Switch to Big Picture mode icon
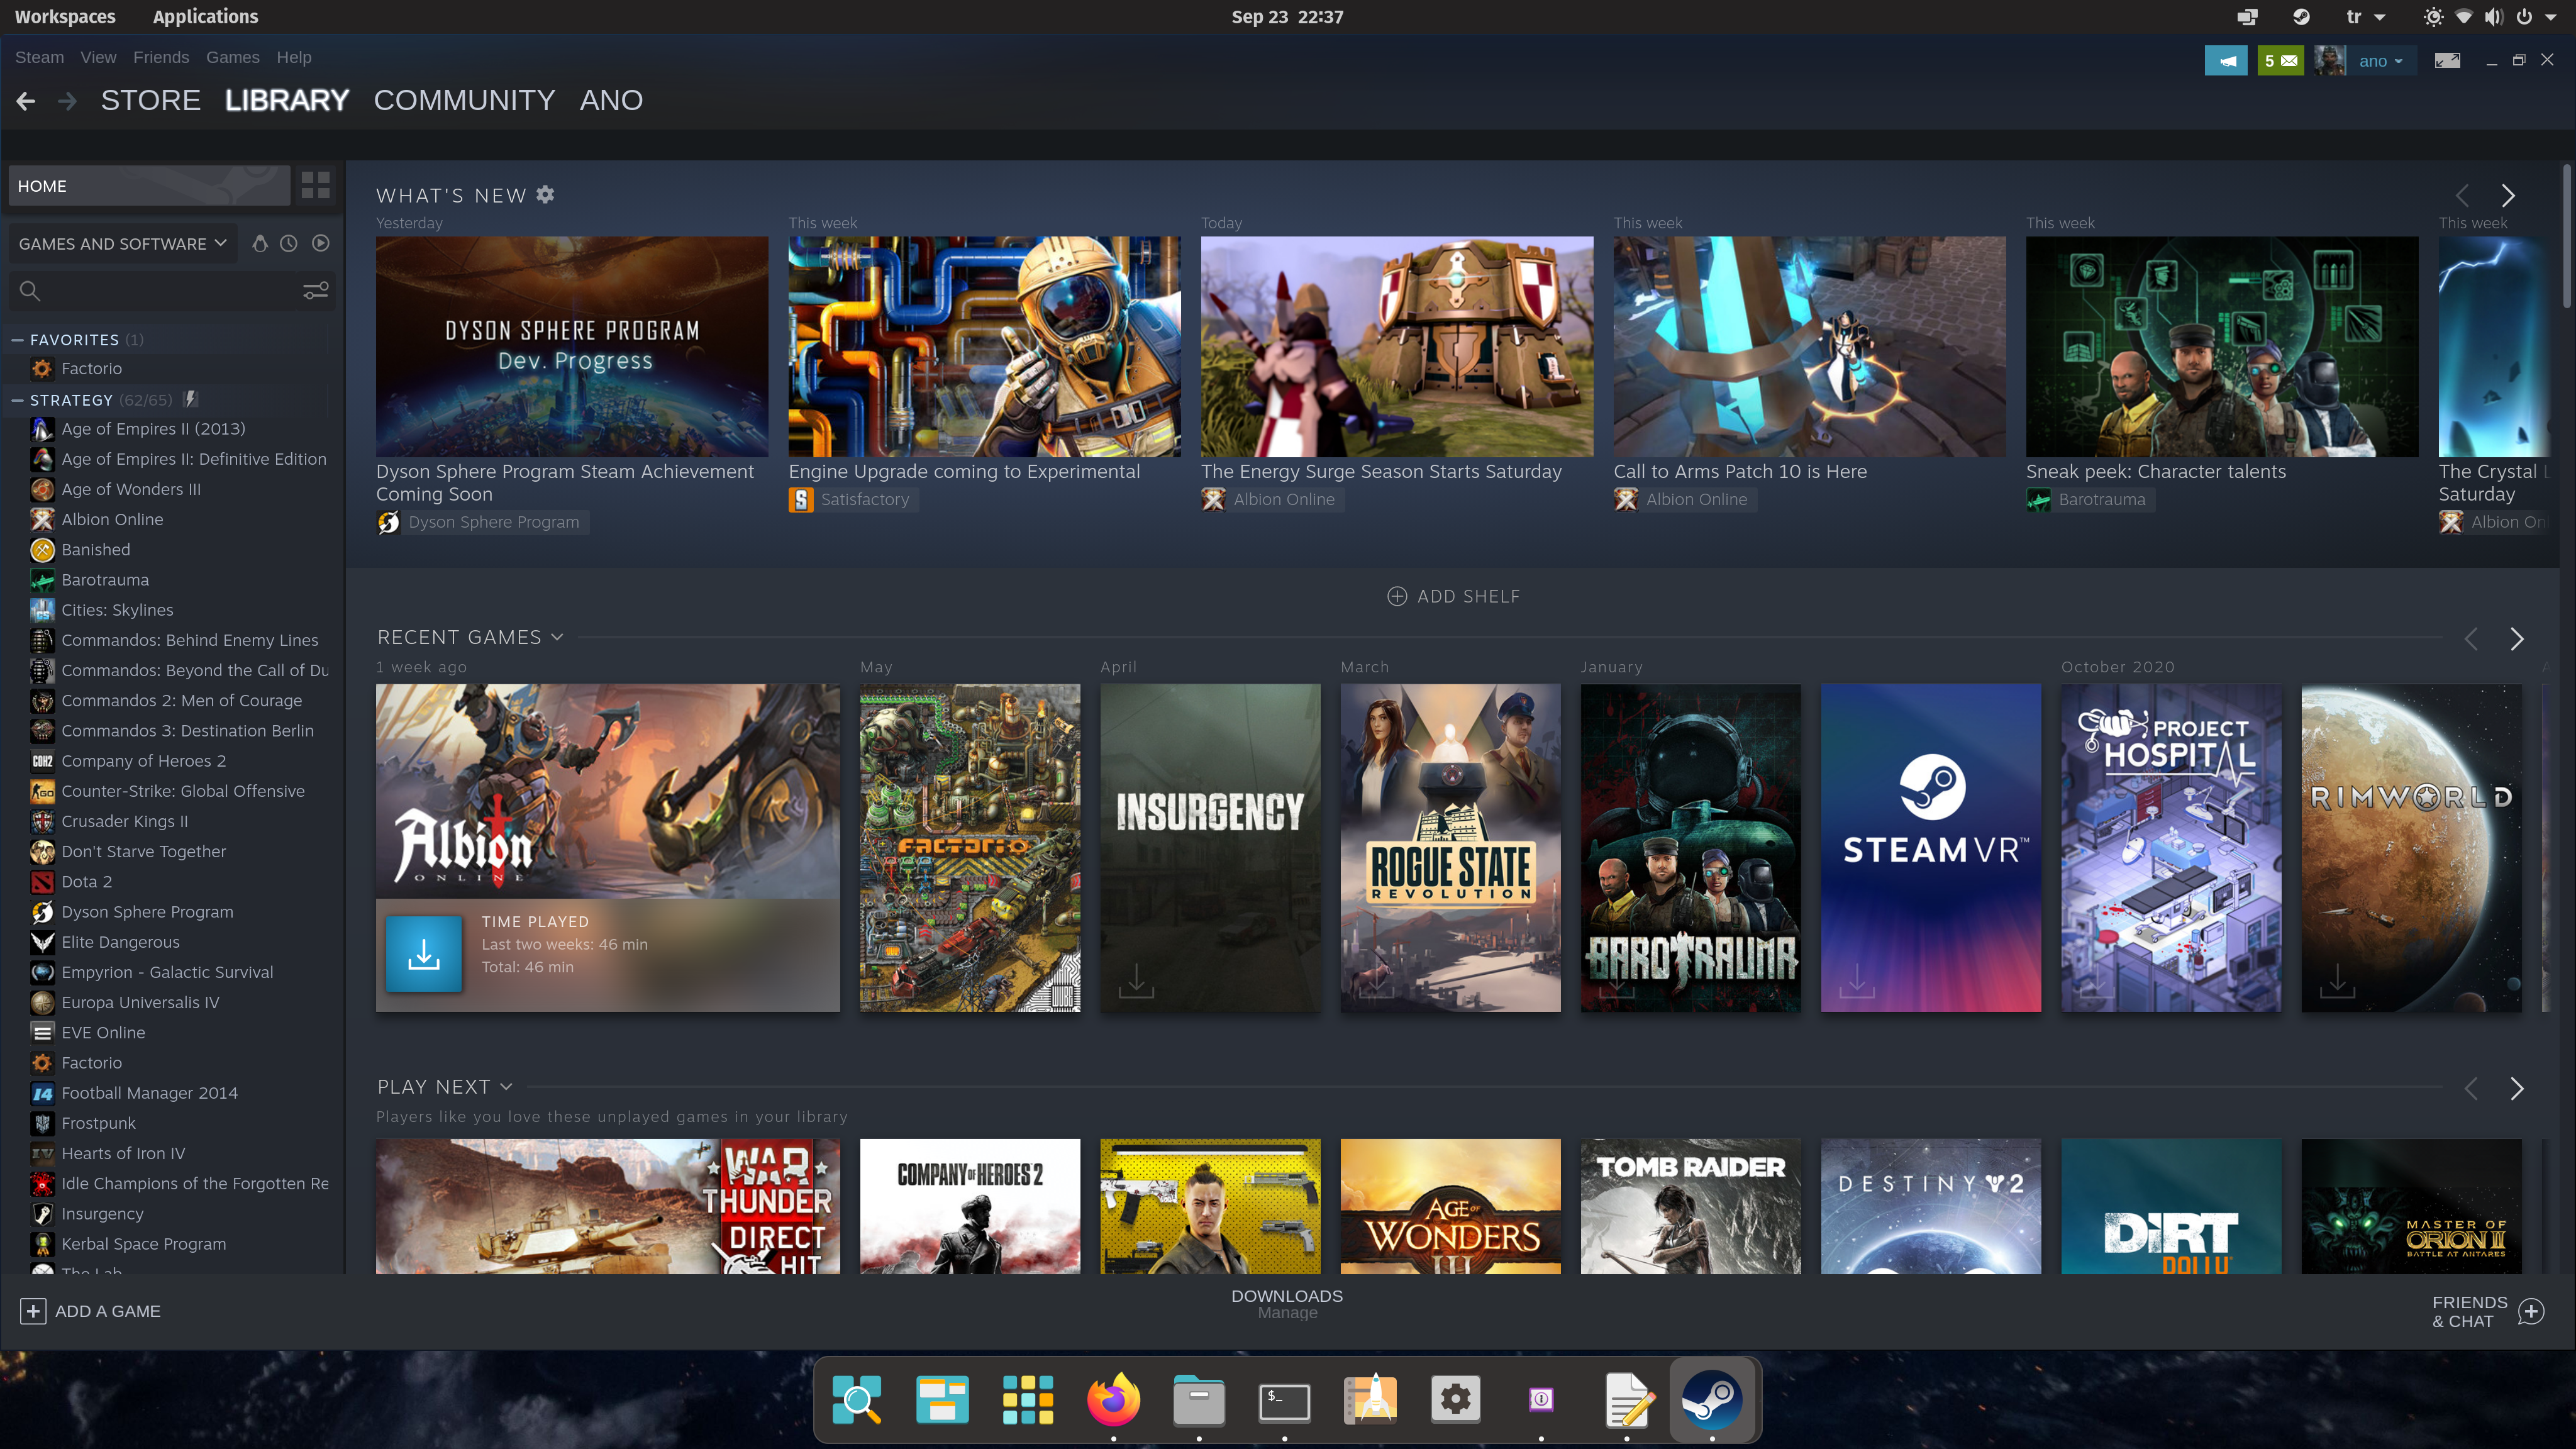The width and height of the screenshot is (2576, 1449). (x=2447, y=61)
